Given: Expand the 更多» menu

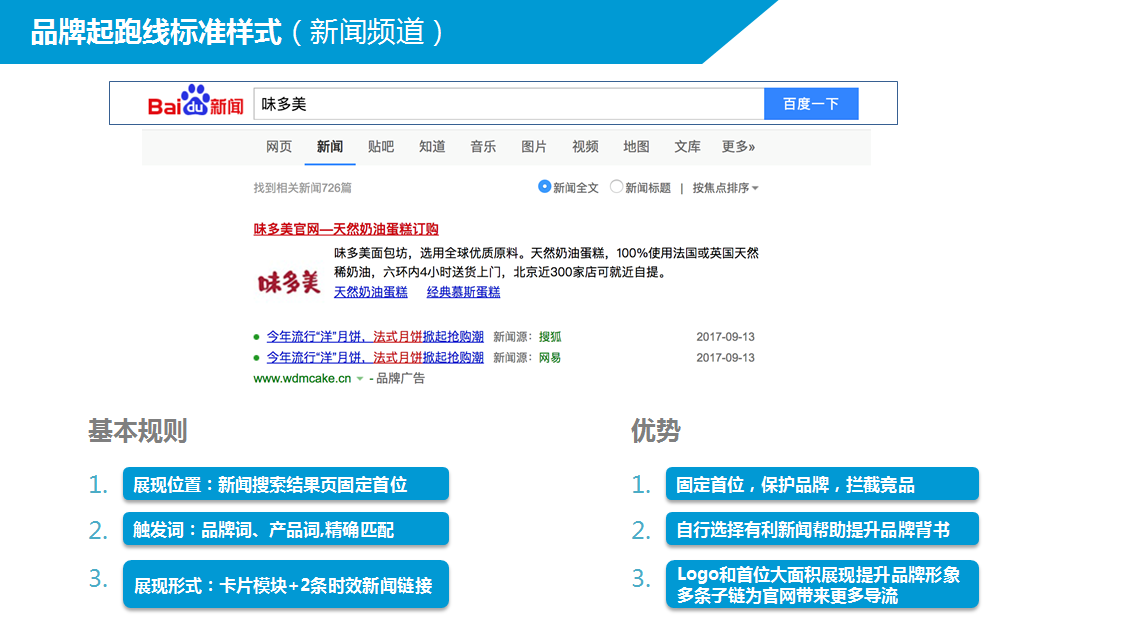Looking at the screenshot, I should point(738,147).
